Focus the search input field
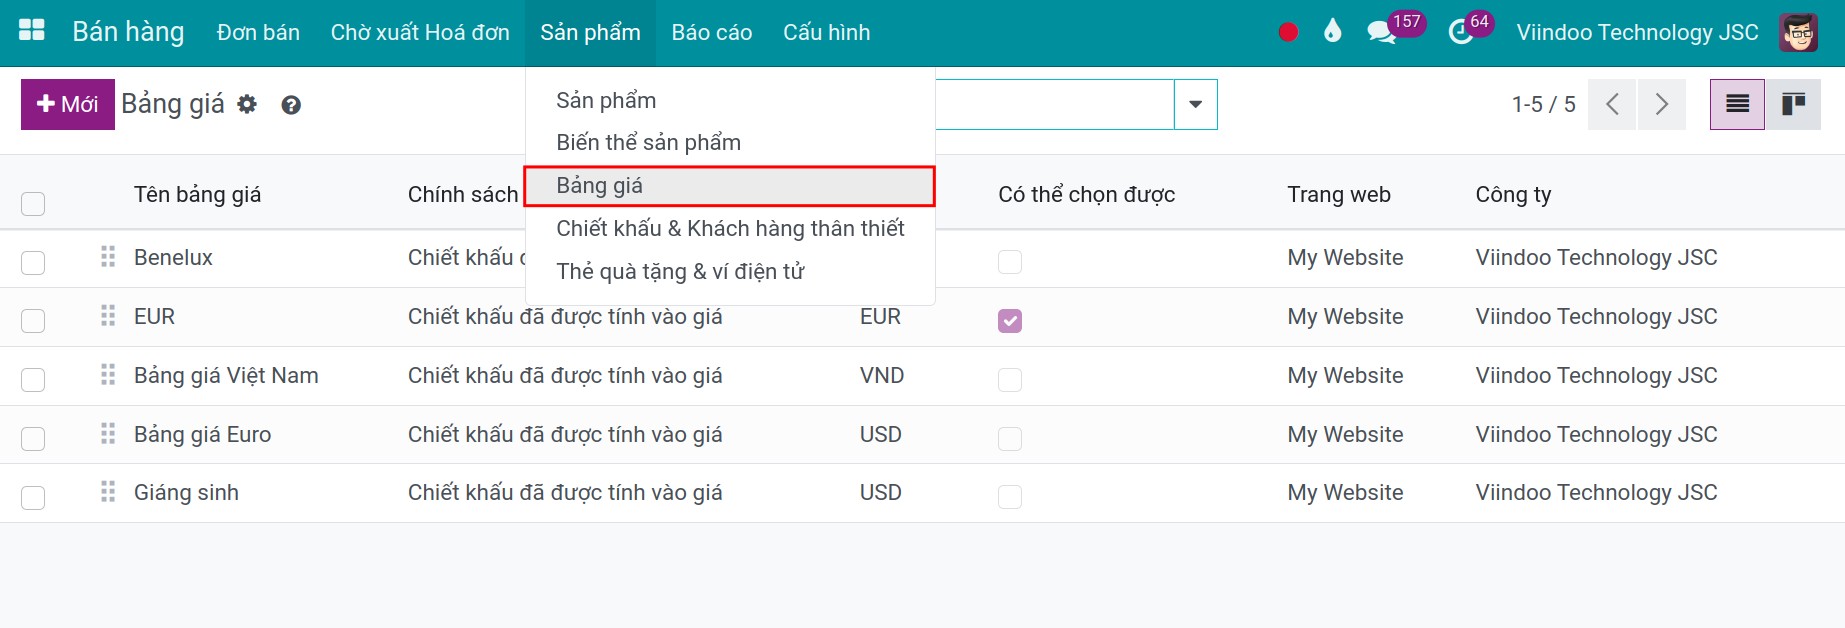 tap(1054, 104)
